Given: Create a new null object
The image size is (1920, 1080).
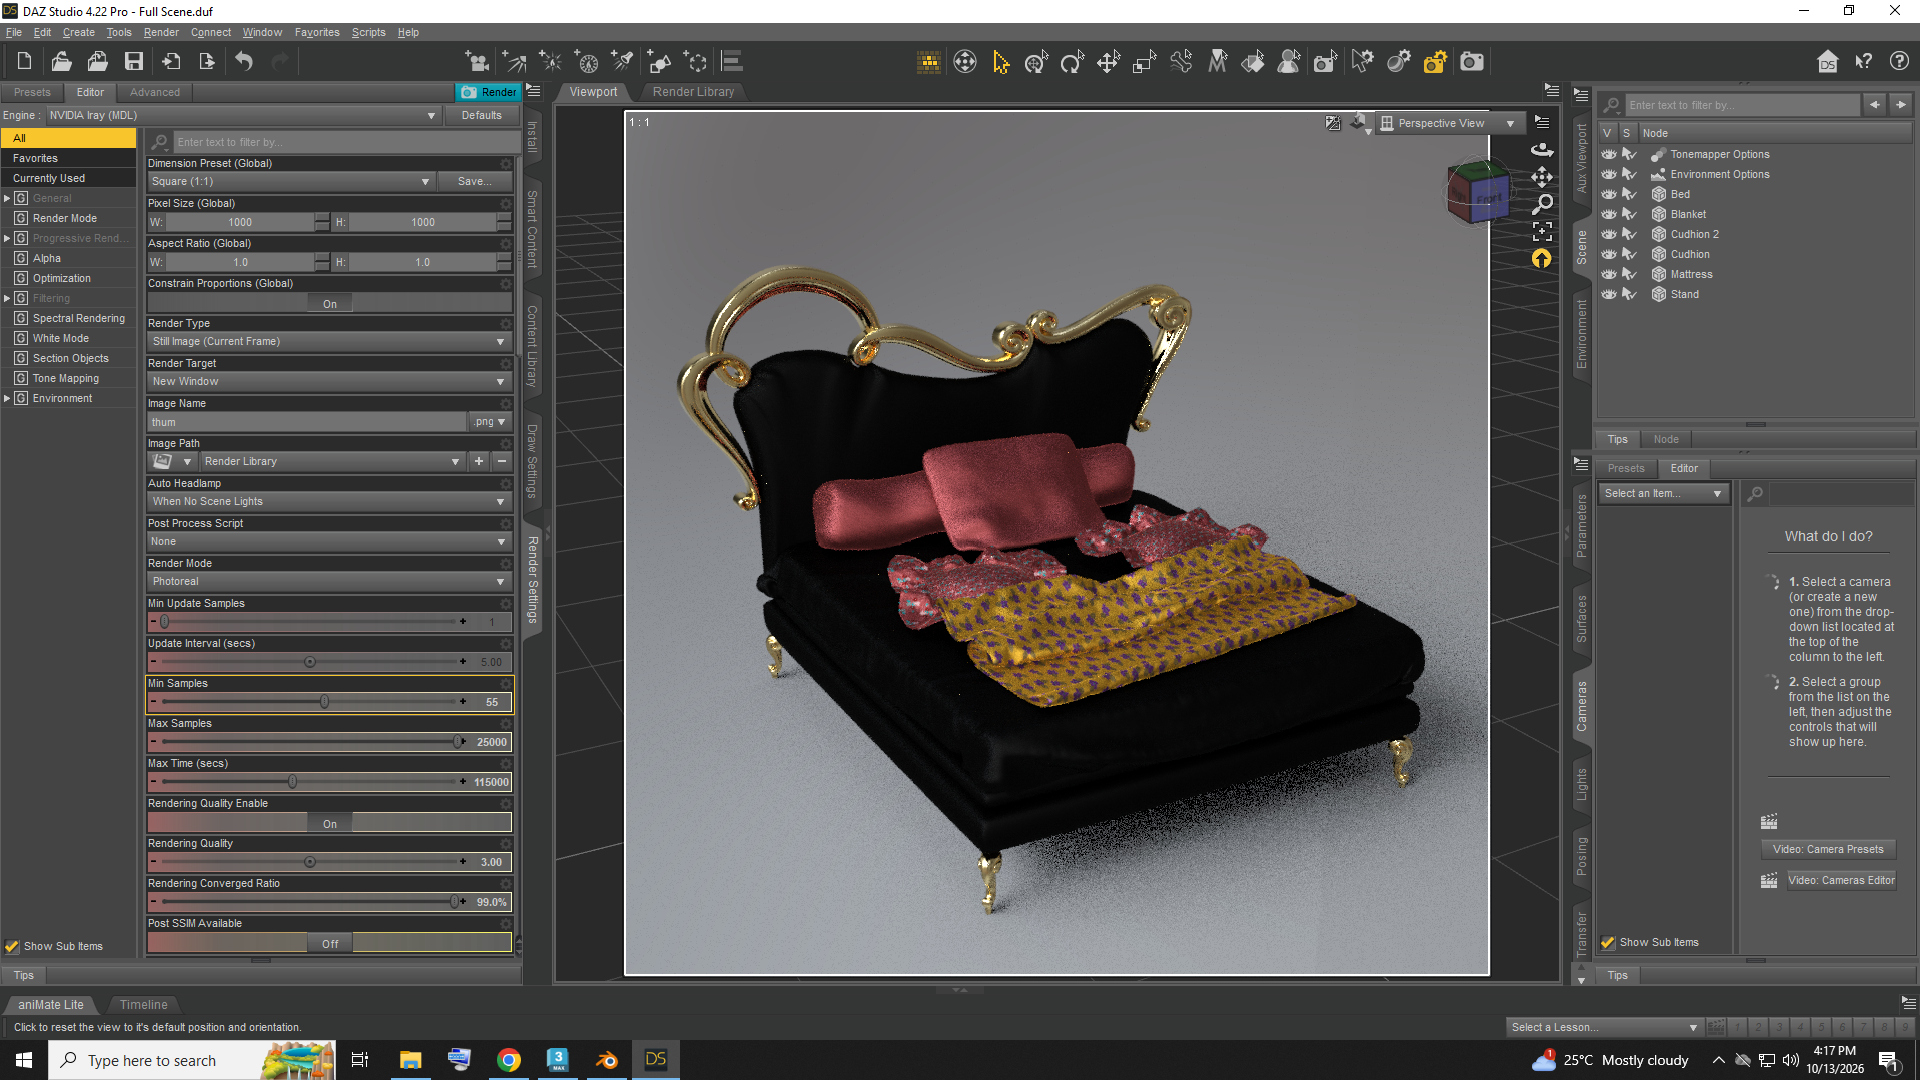Looking at the screenshot, I should [x=695, y=62].
